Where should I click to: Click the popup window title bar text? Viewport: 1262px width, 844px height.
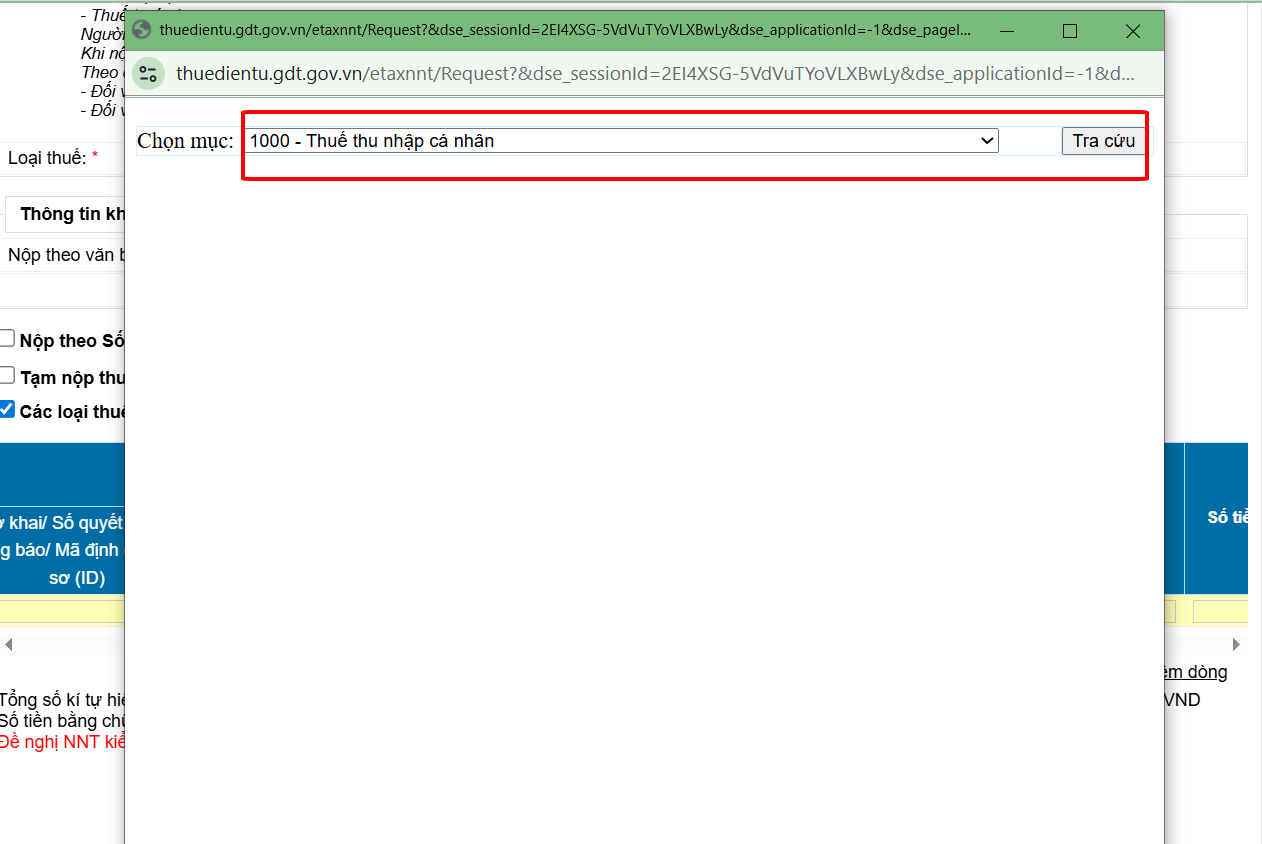pyautogui.click(x=565, y=30)
